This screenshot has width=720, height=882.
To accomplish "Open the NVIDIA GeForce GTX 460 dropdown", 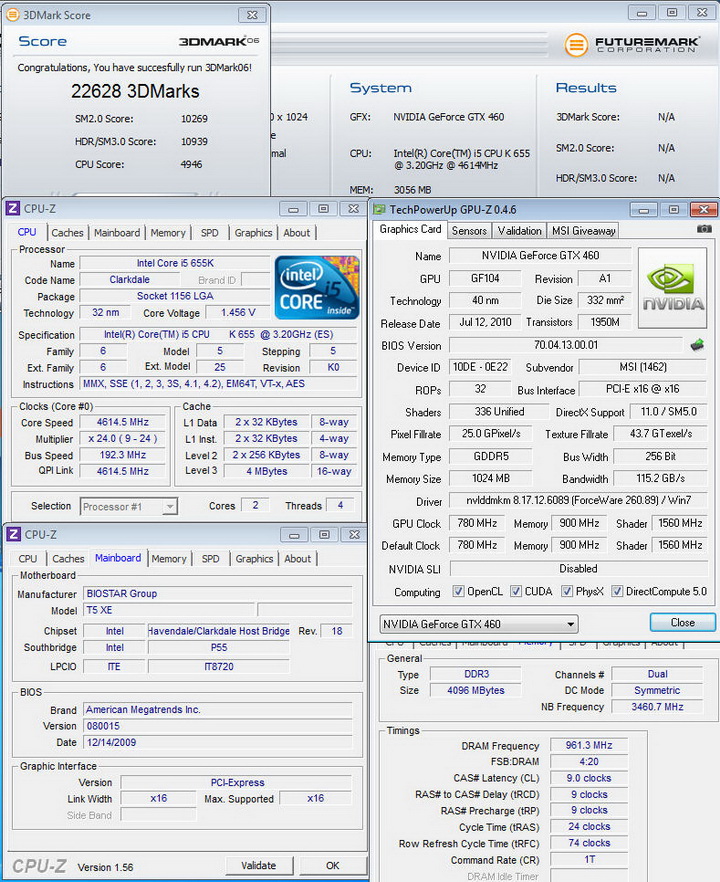I will pyautogui.click(x=479, y=624).
